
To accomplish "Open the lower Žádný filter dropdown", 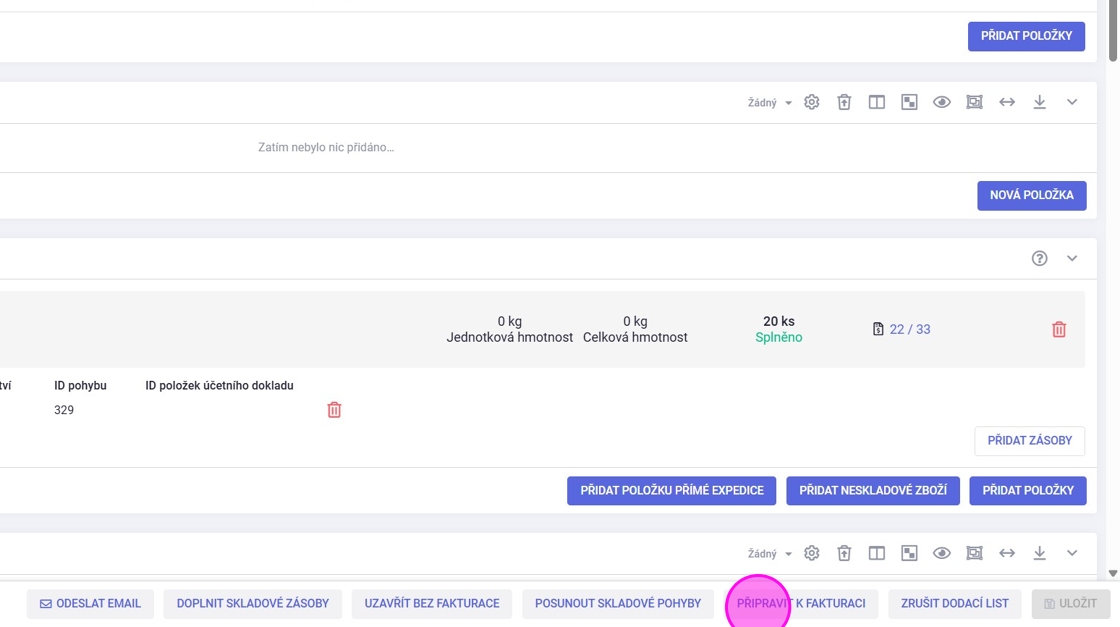I will (x=769, y=553).
